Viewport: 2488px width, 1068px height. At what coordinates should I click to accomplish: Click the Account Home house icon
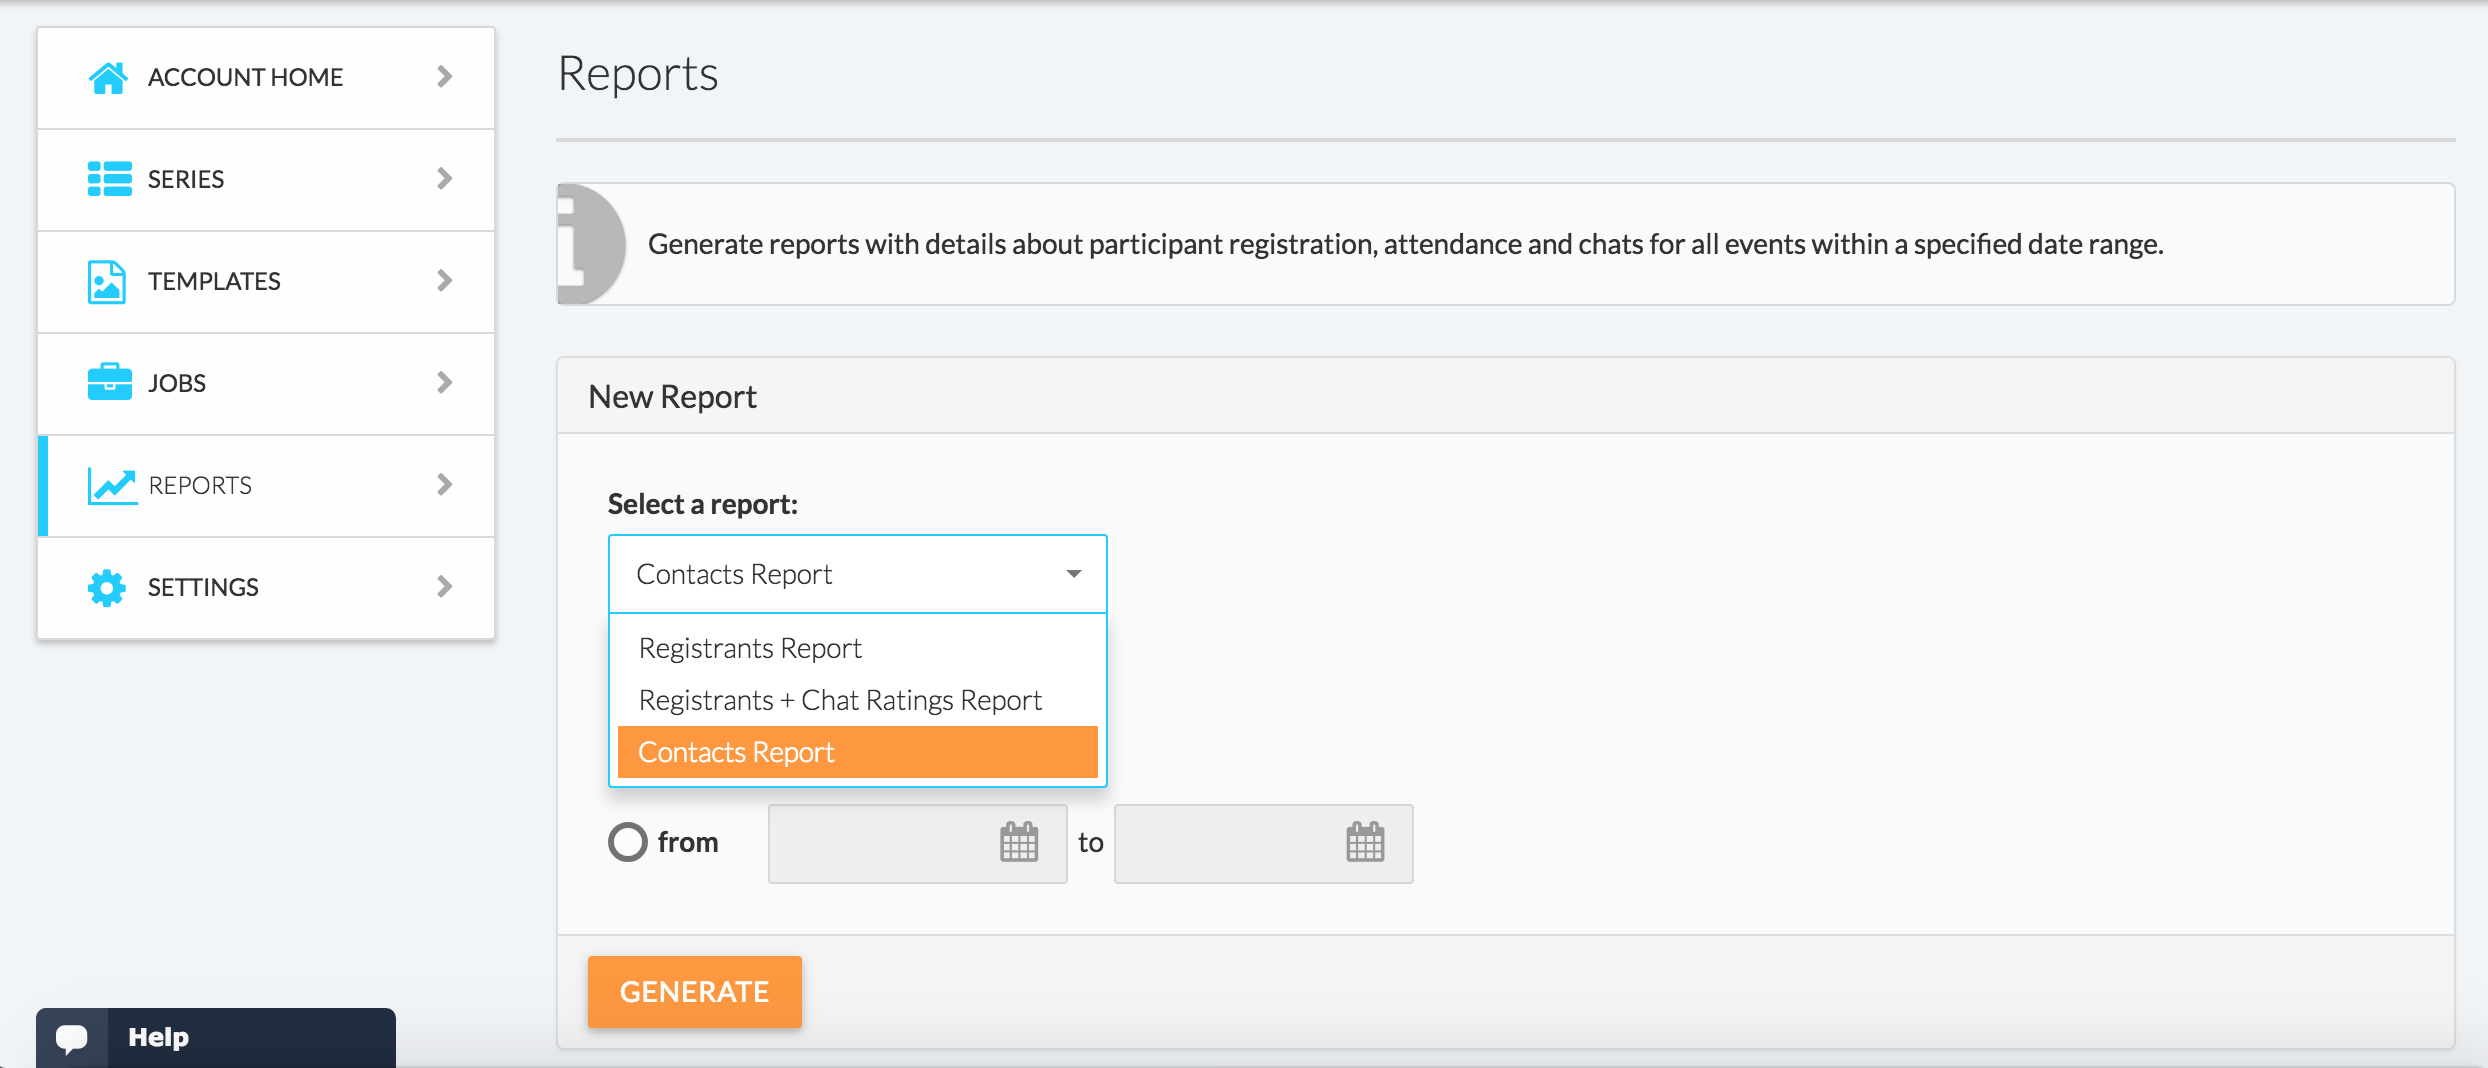coord(108,77)
